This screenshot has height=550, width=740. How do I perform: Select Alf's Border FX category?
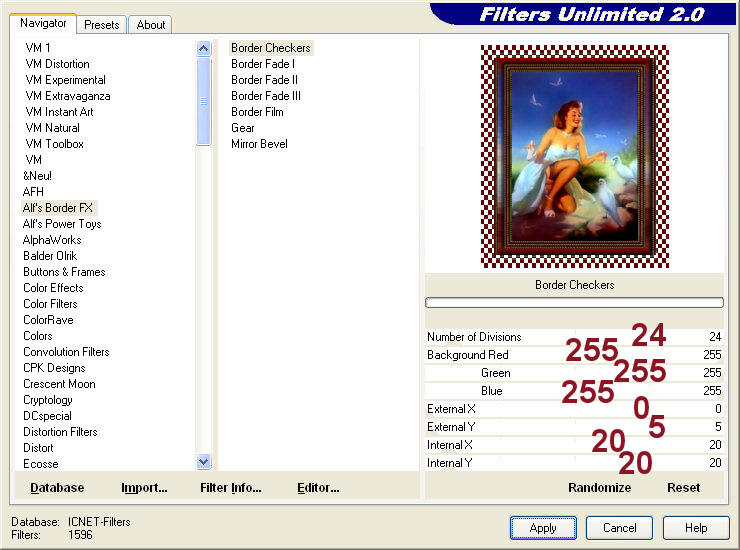(58, 208)
